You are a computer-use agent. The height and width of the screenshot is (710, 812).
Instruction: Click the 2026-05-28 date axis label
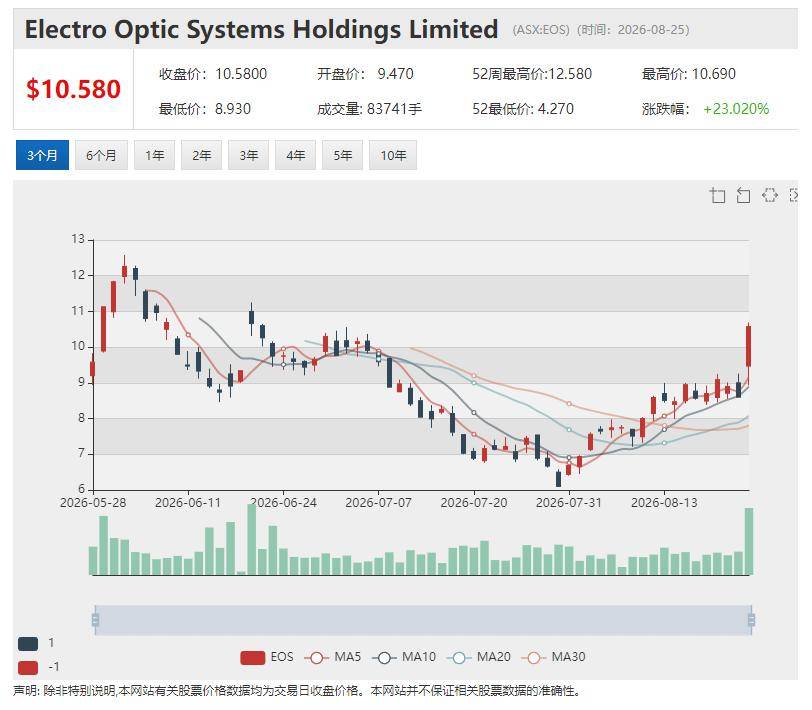(93, 503)
